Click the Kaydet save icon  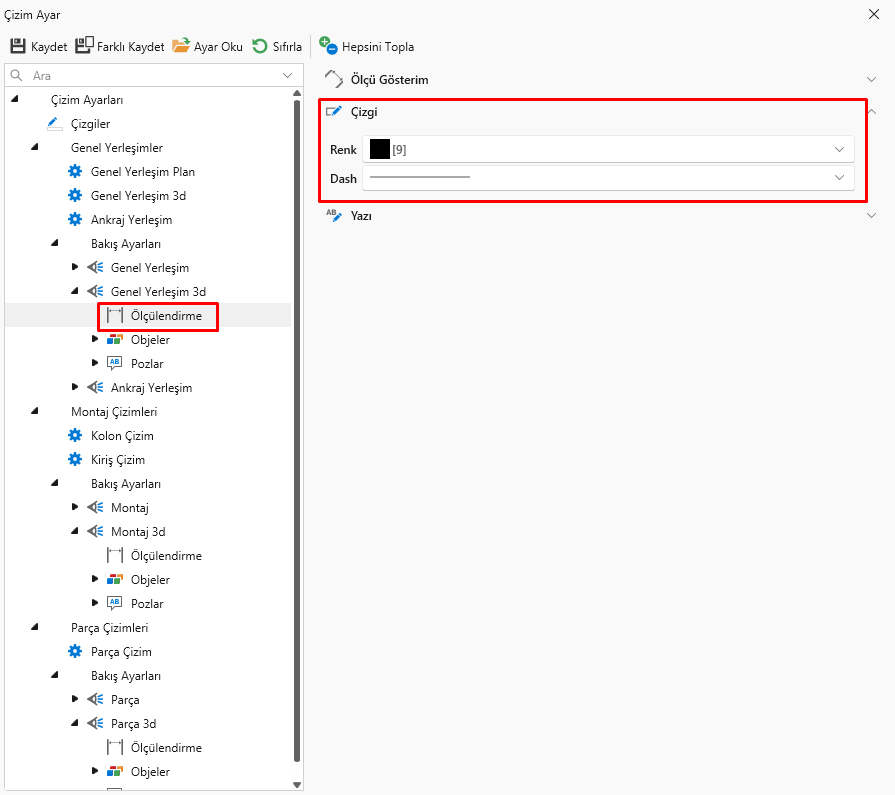click(18, 46)
